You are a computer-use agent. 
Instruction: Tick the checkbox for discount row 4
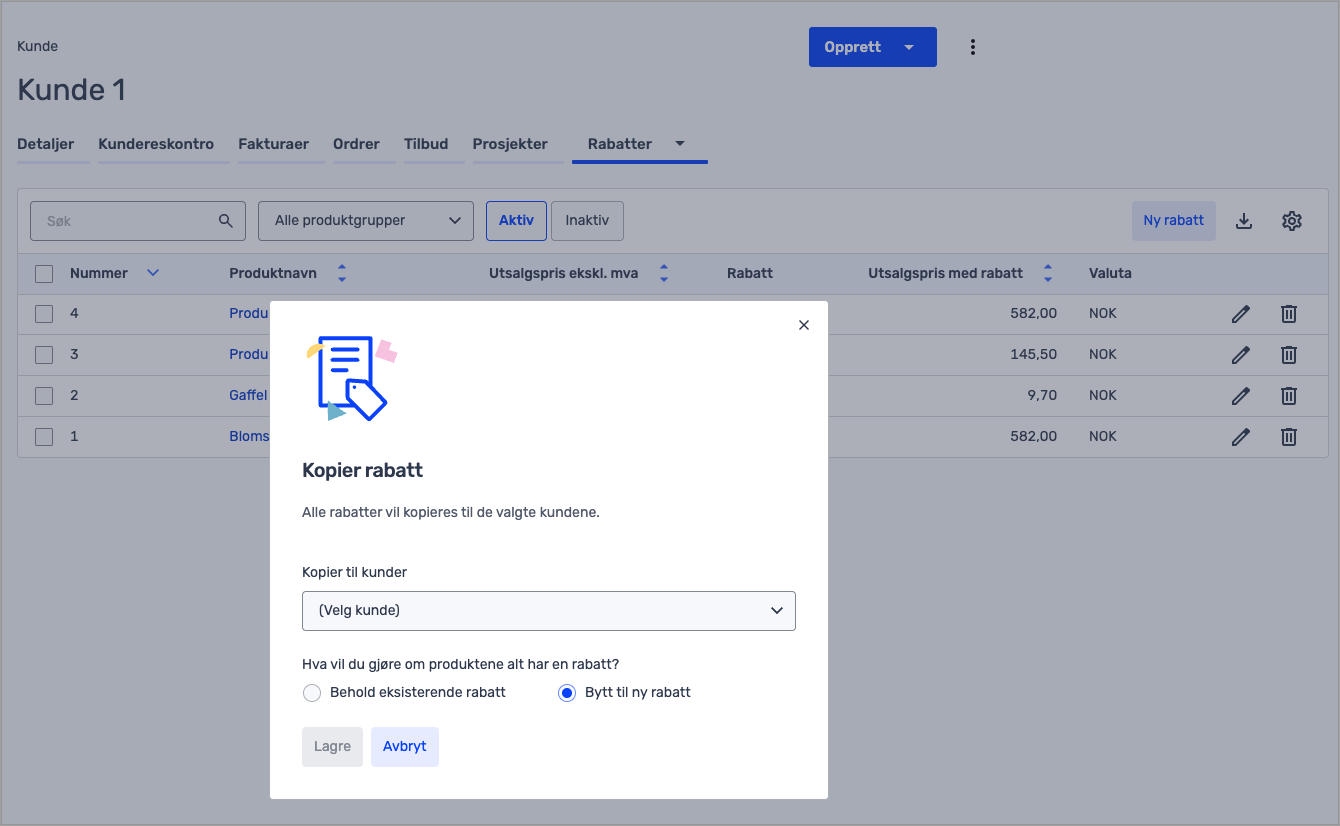44,314
